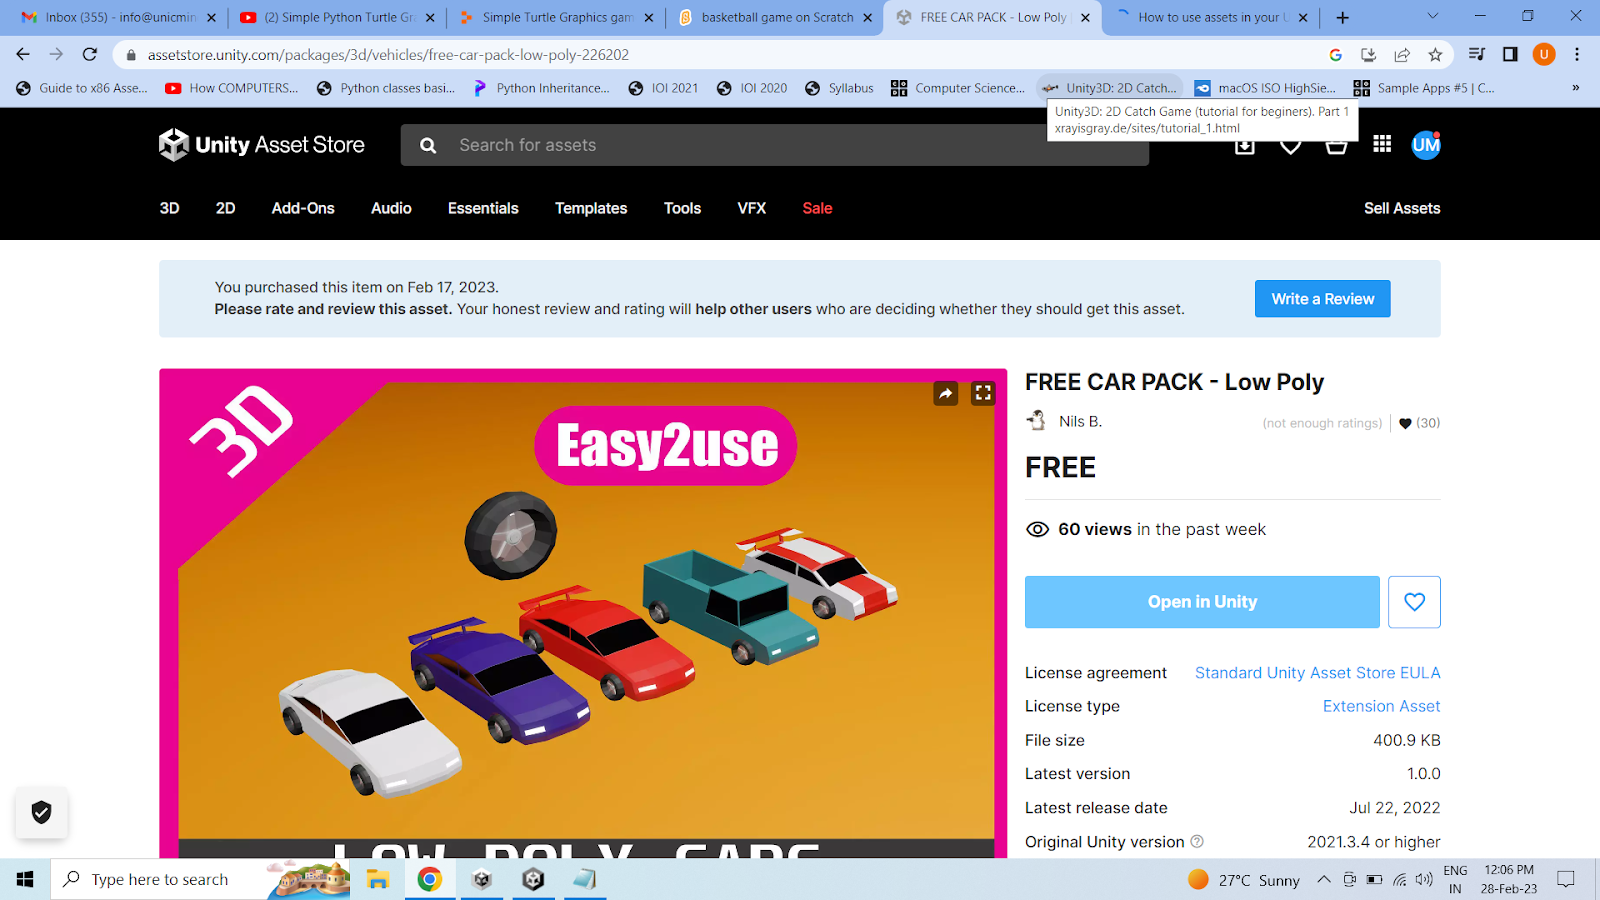Open the VFX category menu
1600x900 pixels.
pyautogui.click(x=752, y=208)
